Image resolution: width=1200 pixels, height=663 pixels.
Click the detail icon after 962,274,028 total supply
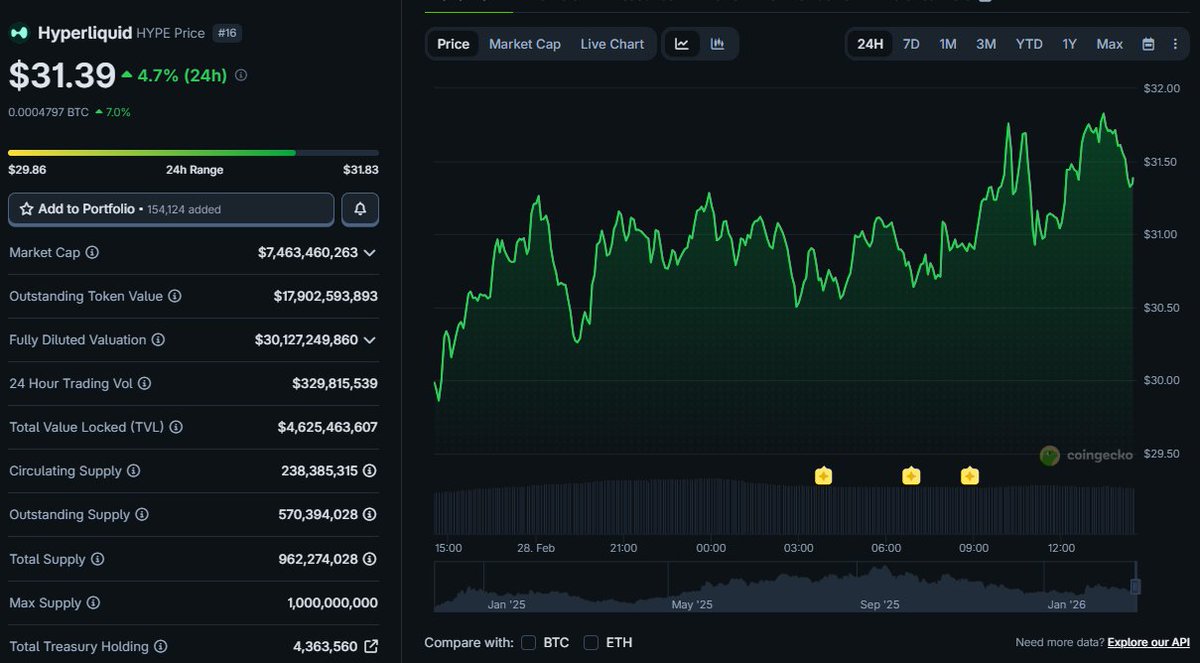pyautogui.click(x=369, y=559)
